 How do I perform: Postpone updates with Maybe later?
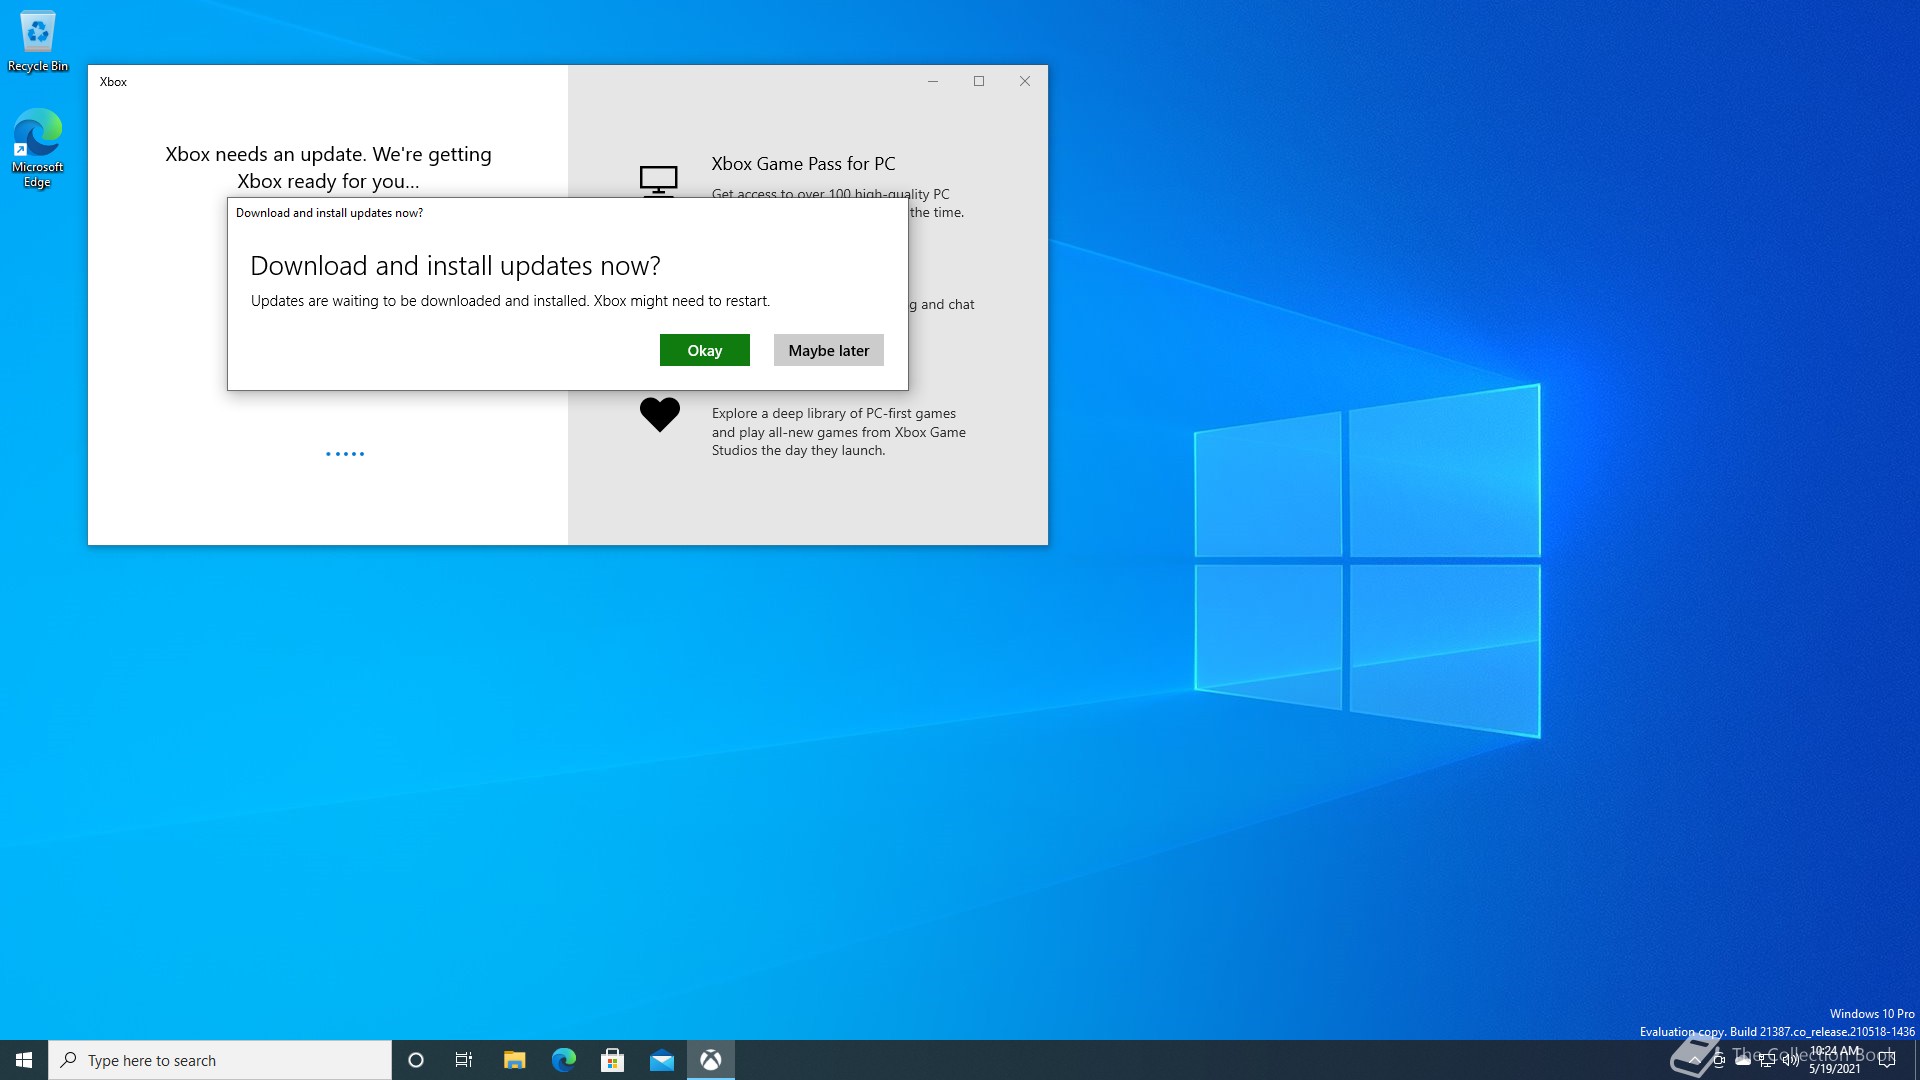point(828,350)
